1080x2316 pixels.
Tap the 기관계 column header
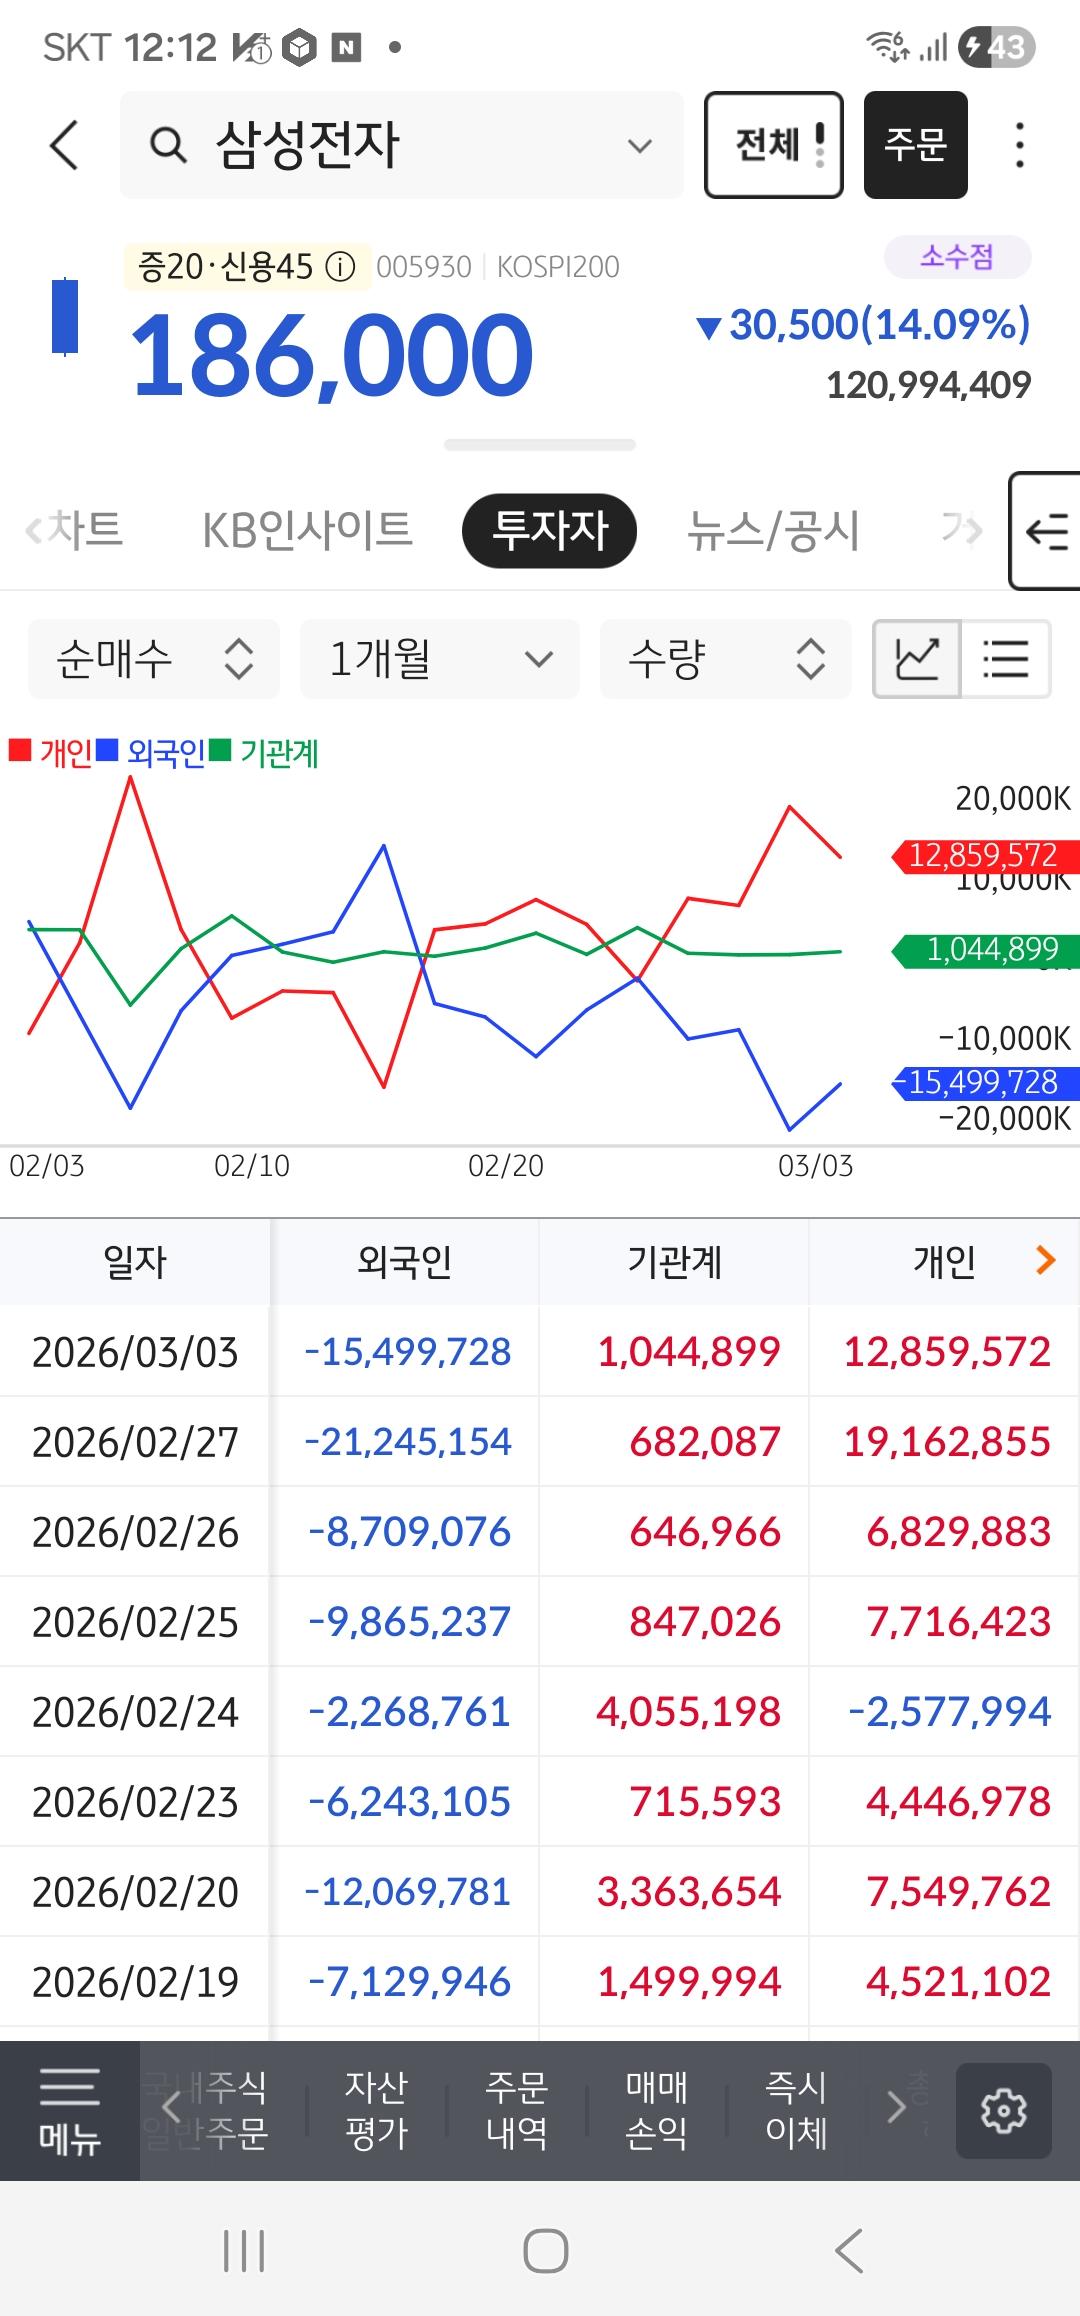675,1262
